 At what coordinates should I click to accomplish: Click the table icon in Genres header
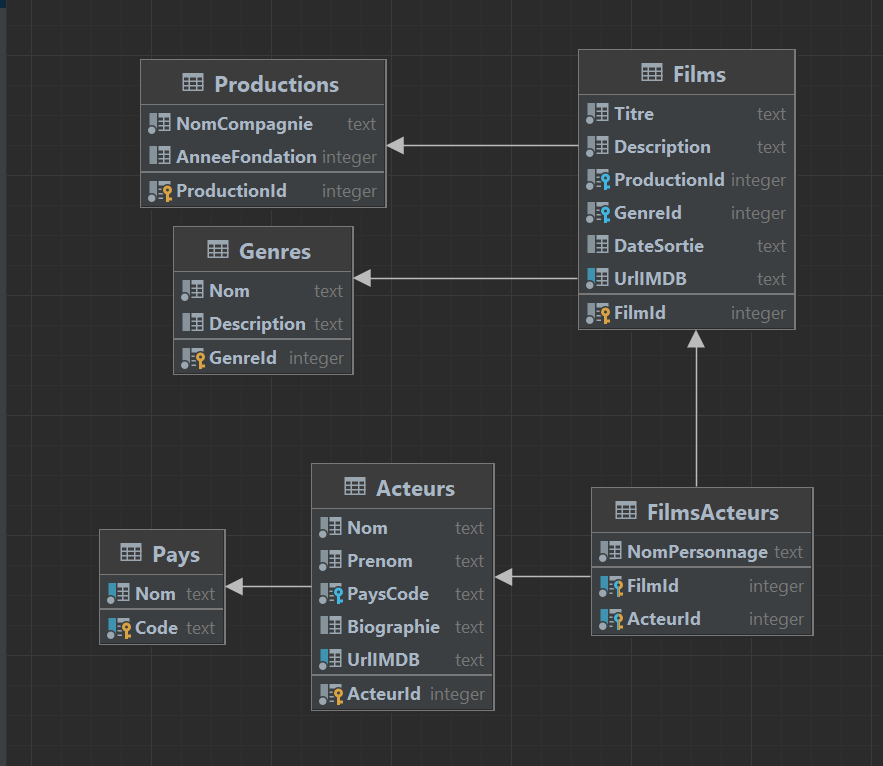click(x=218, y=250)
